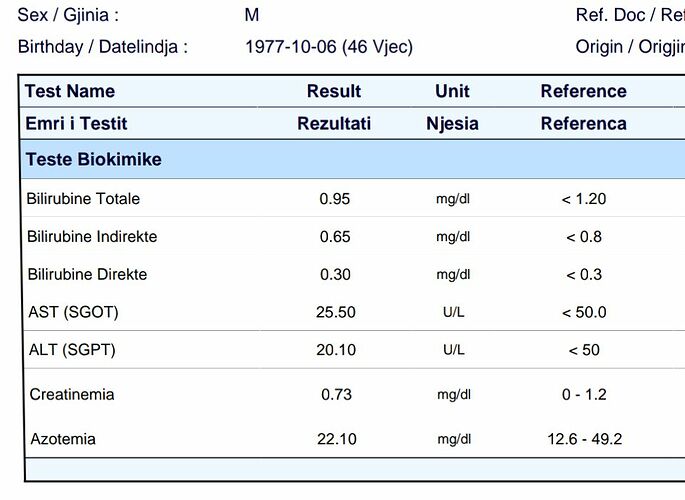This screenshot has height=500, width=685.
Task: Click the Reference column header
Action: (x=584, y=91)
